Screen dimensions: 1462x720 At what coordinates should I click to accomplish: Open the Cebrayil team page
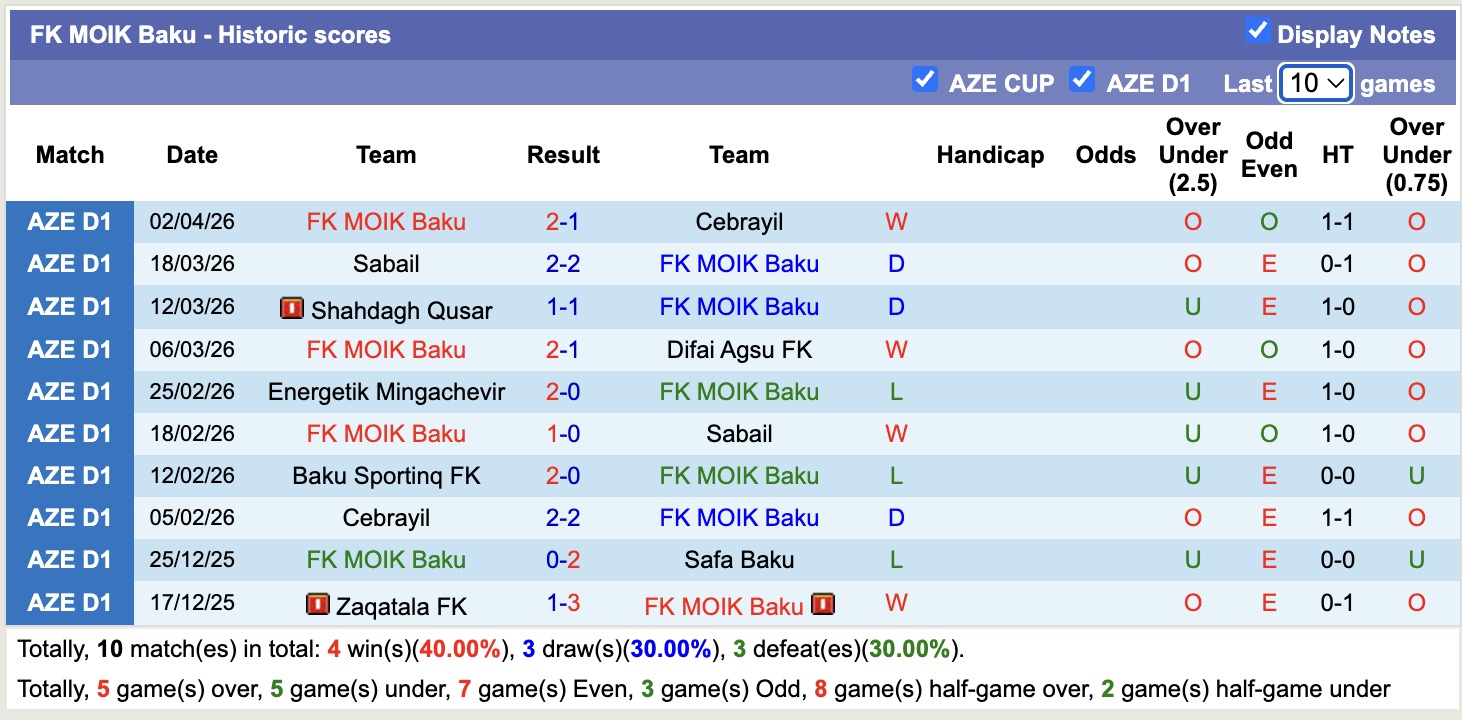(739, 222)
